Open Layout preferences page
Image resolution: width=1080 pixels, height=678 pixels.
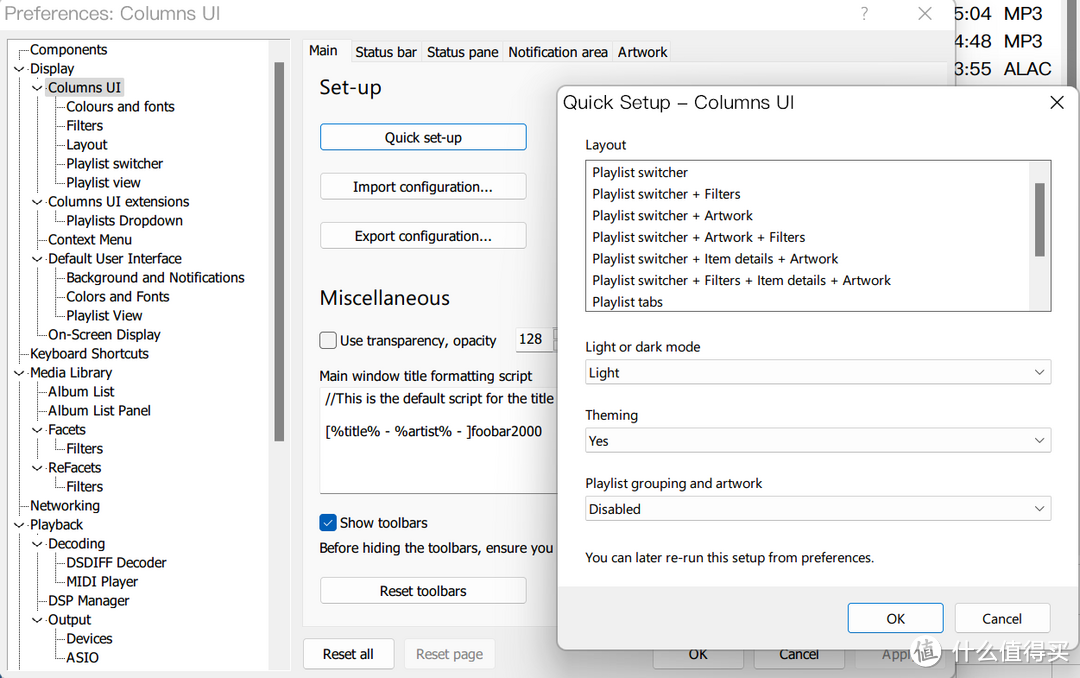point(87,145)
